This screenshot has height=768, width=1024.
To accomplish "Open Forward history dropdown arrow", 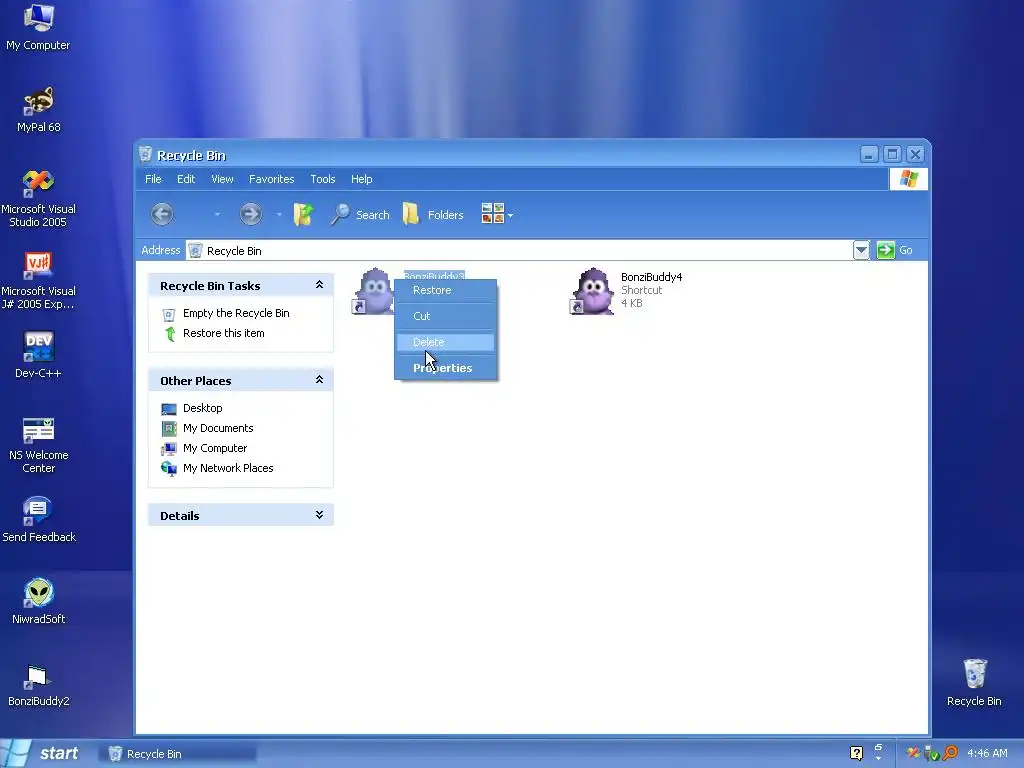I will 279,214.
